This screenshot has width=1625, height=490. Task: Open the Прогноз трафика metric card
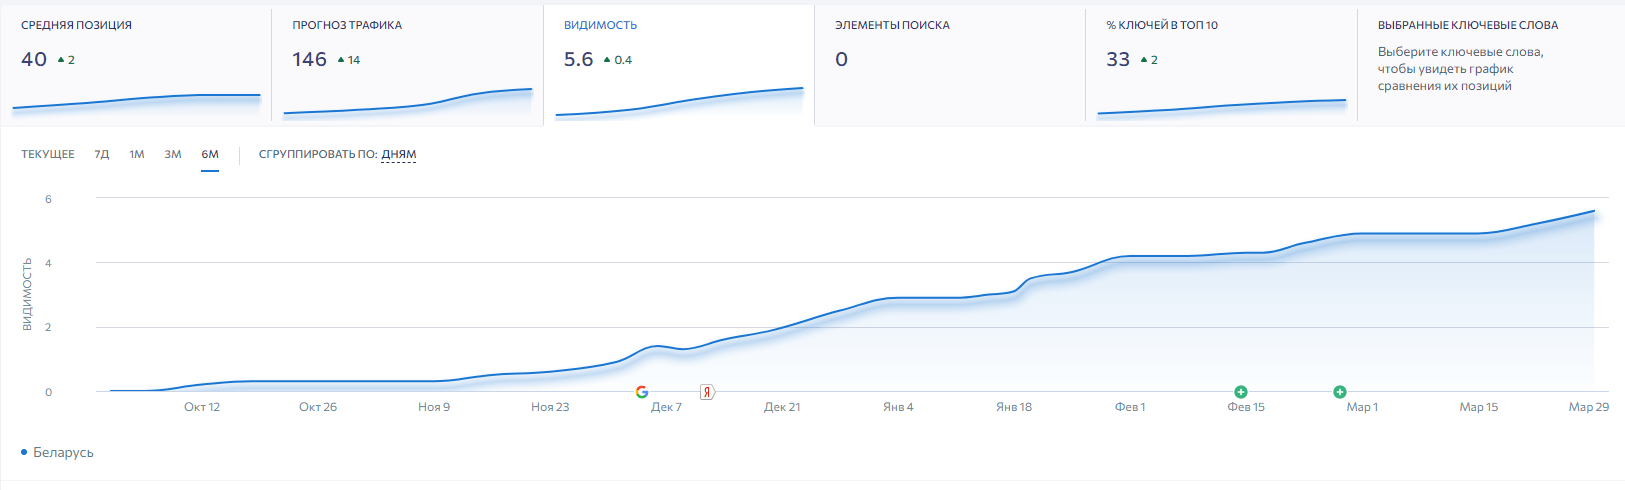point(407,66)
